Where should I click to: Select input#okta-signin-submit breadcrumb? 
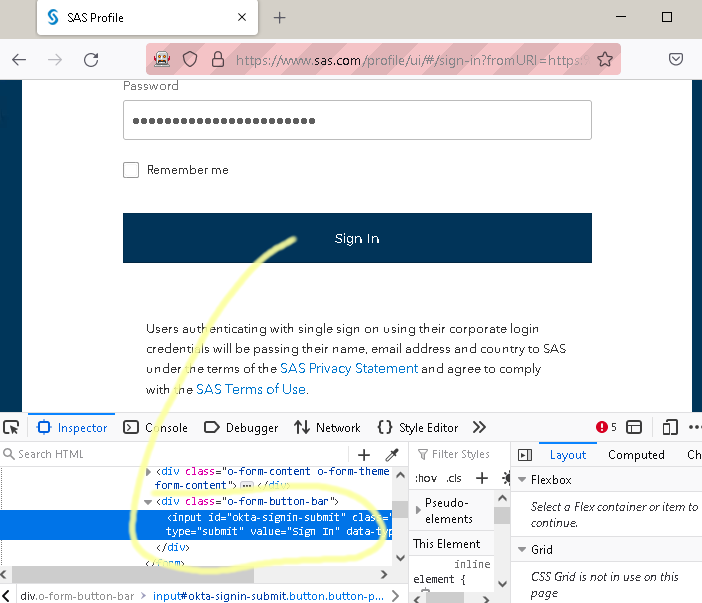(x=268, y=596)
